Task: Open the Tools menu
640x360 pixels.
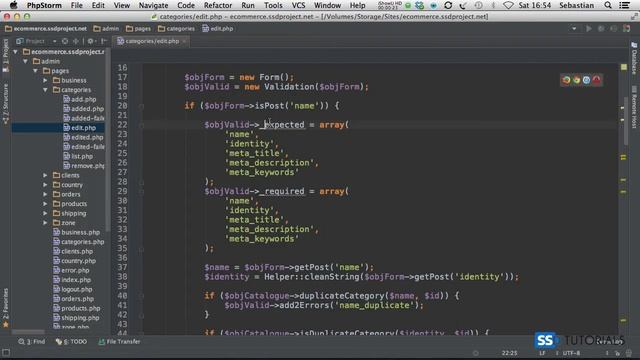Action: click(x=273, y=5)
